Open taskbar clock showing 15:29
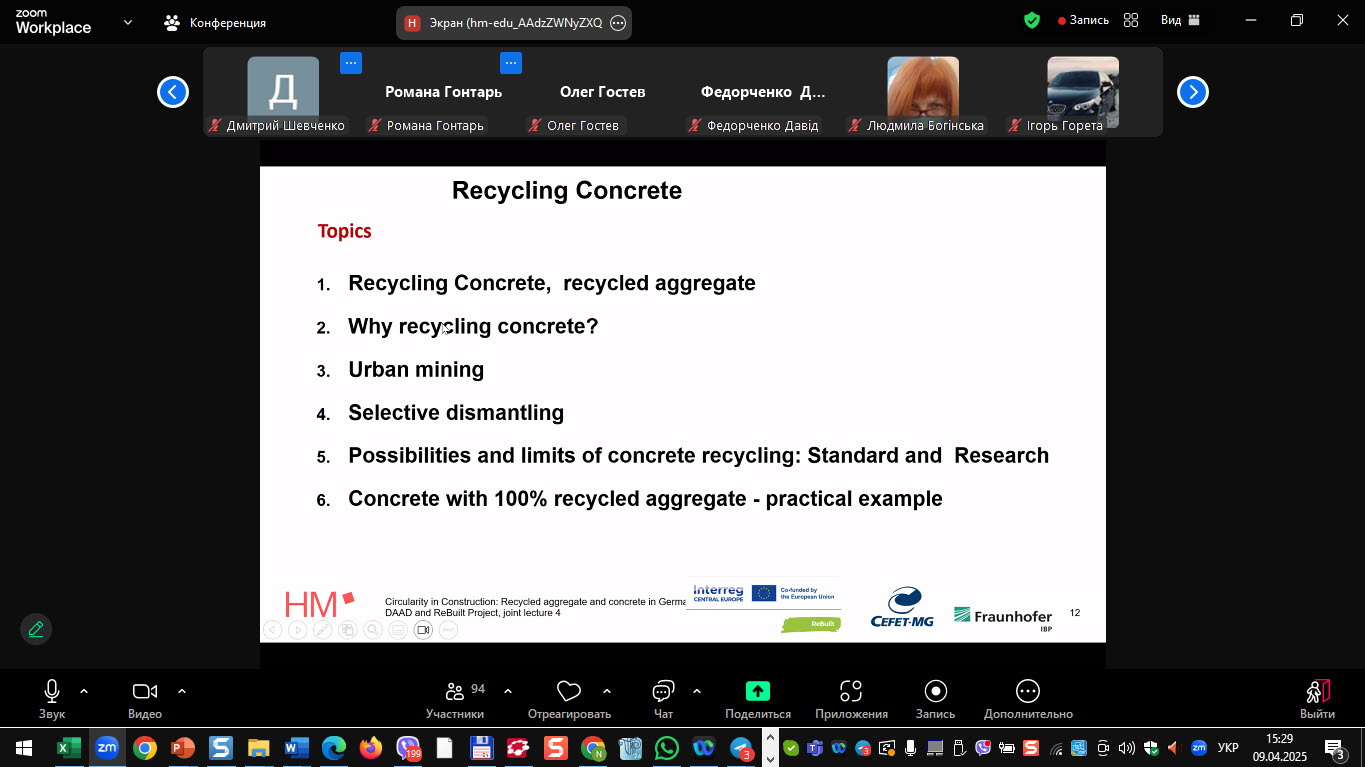This screenshot has width=1365, height=767. 1279,747
